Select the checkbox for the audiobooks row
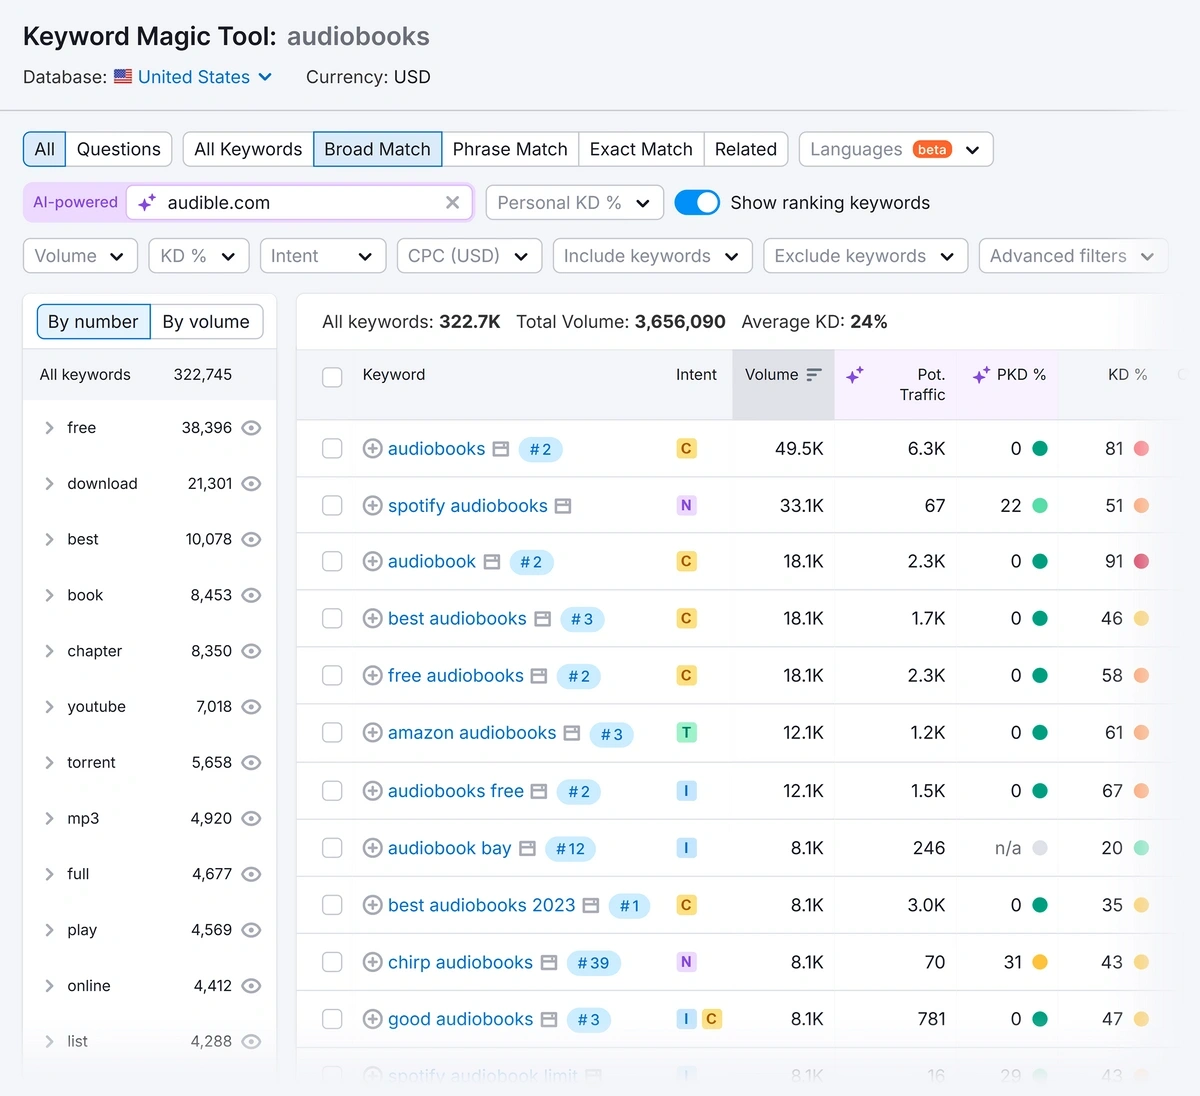Image resolution: width=1200 pixels, height=1096 pixels. [x=332, y=448]
